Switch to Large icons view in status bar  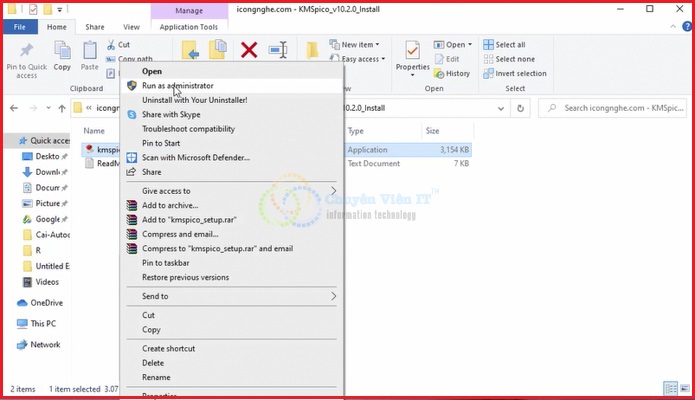point(685,389)
